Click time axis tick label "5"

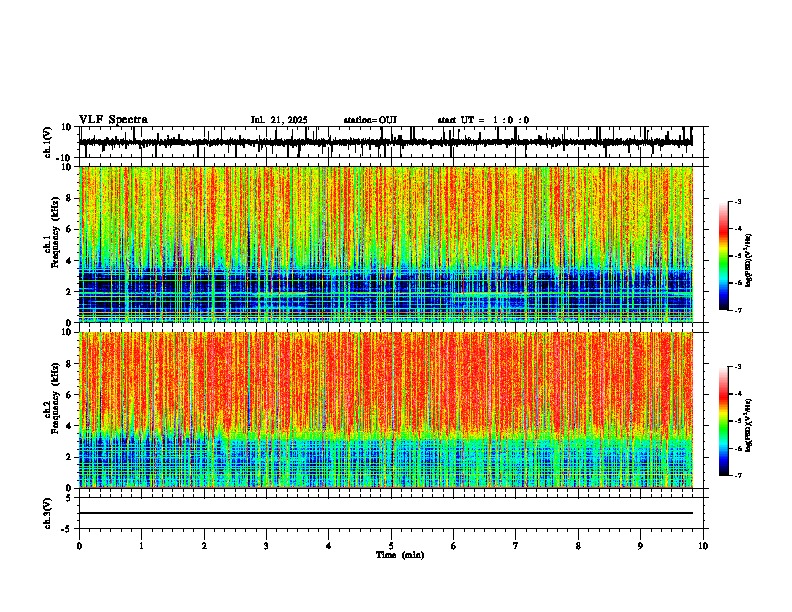click(x=391, y=546)
